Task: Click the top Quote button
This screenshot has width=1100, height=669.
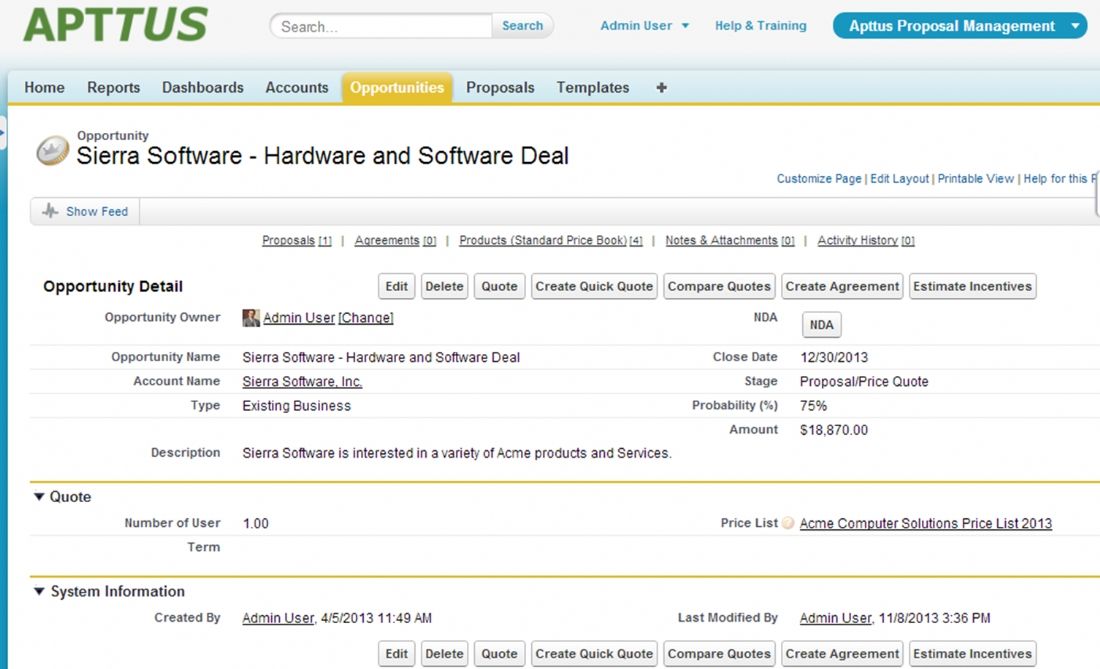Action: tap(499, 286)
